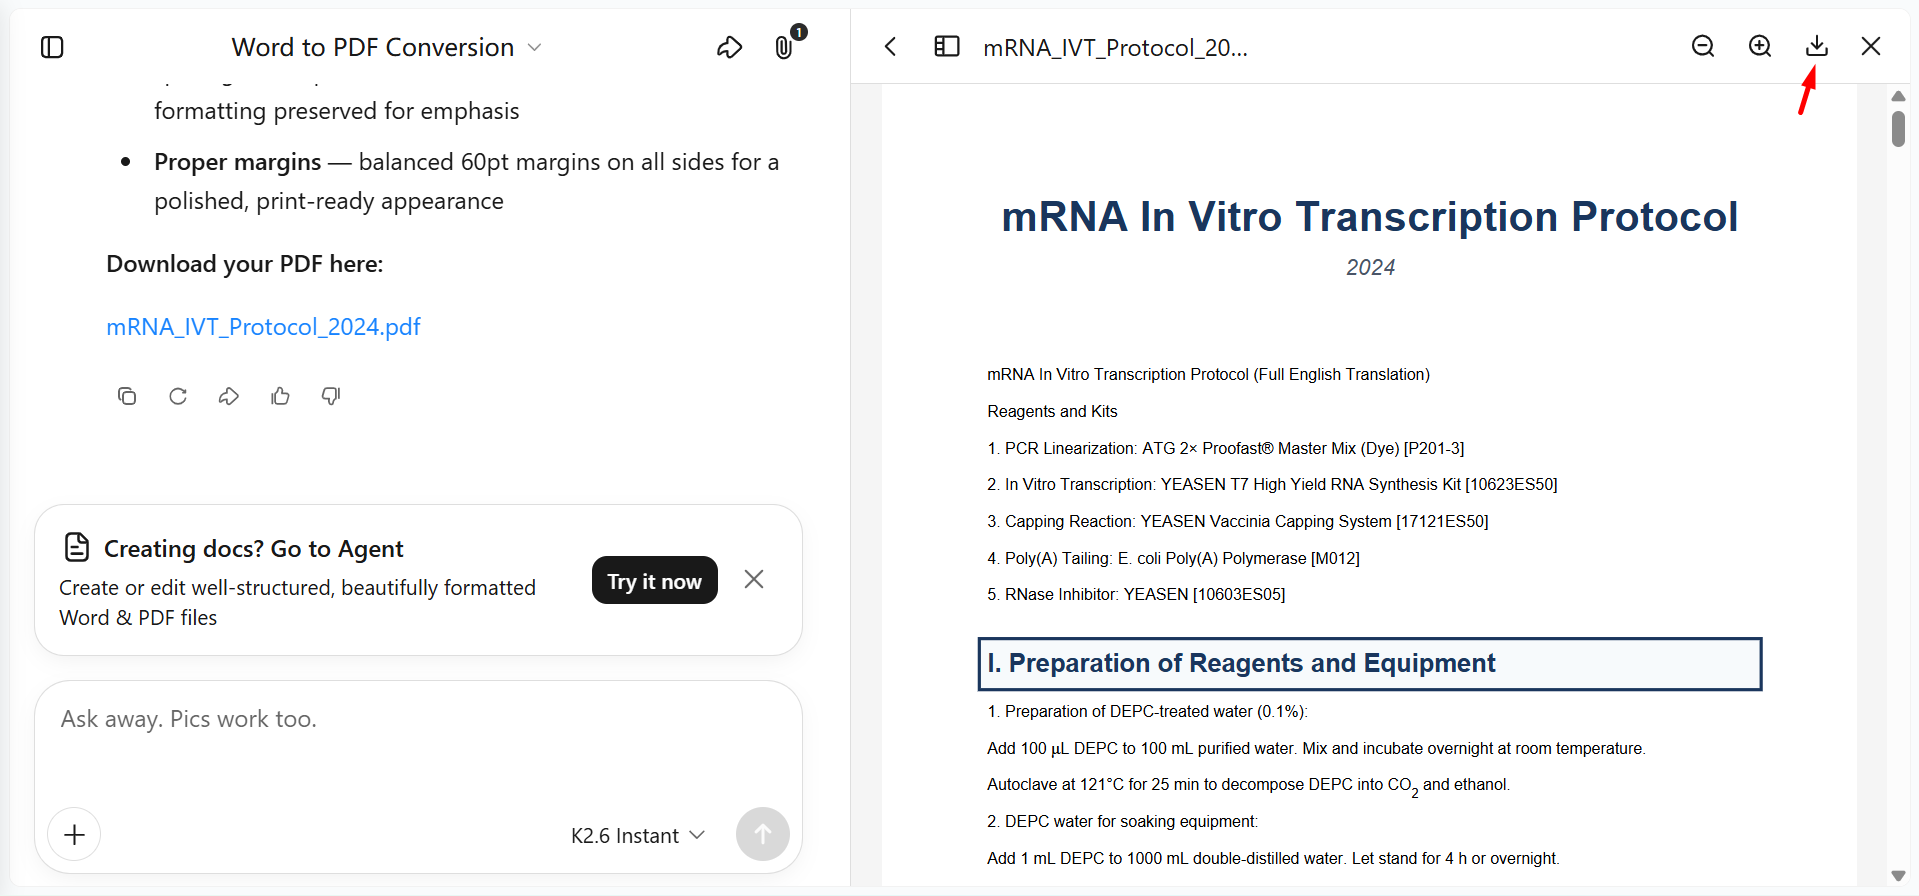Download the PDF with the download icon
1919x896 pixels.
[1817, 46]
